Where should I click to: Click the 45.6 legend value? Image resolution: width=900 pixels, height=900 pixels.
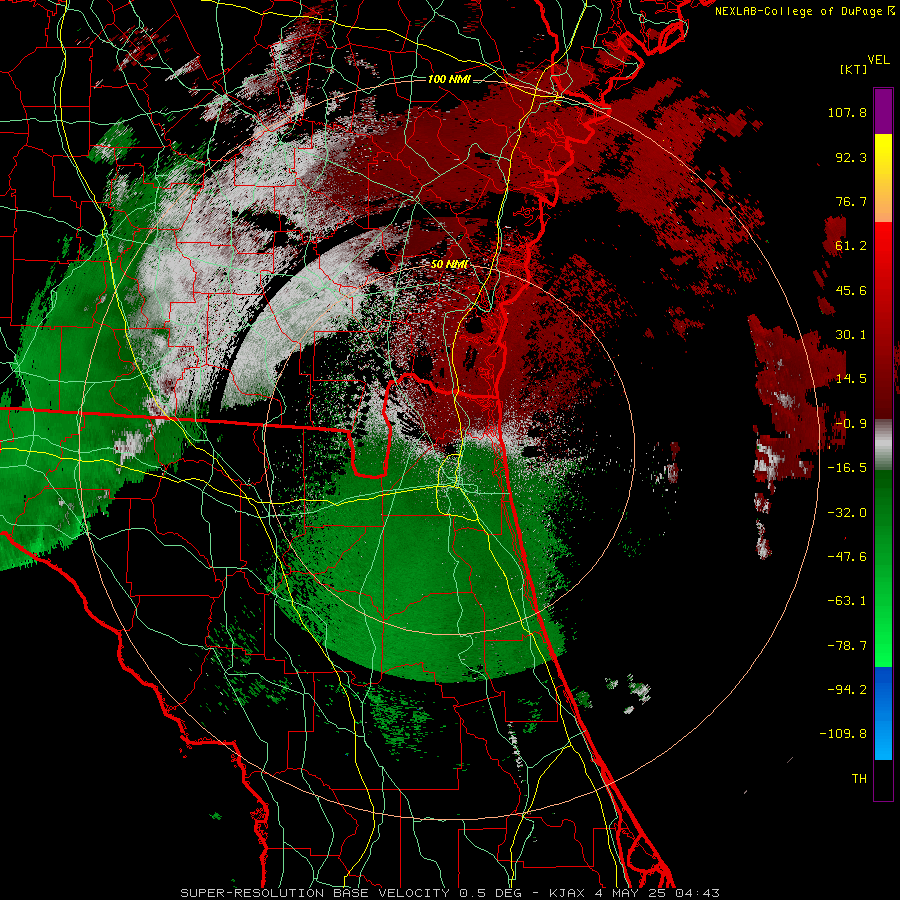click(x=851, y=290)
